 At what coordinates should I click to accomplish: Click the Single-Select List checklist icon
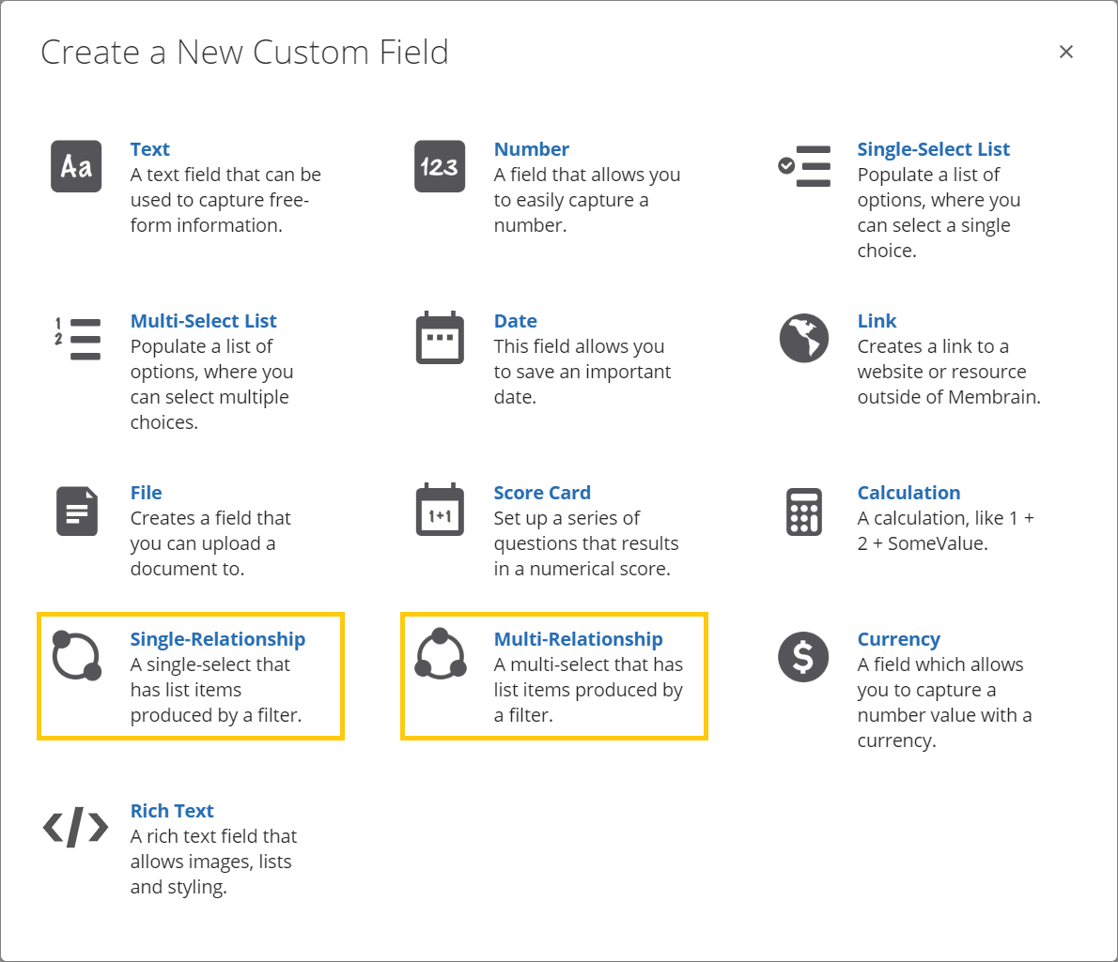click(804, 166)
